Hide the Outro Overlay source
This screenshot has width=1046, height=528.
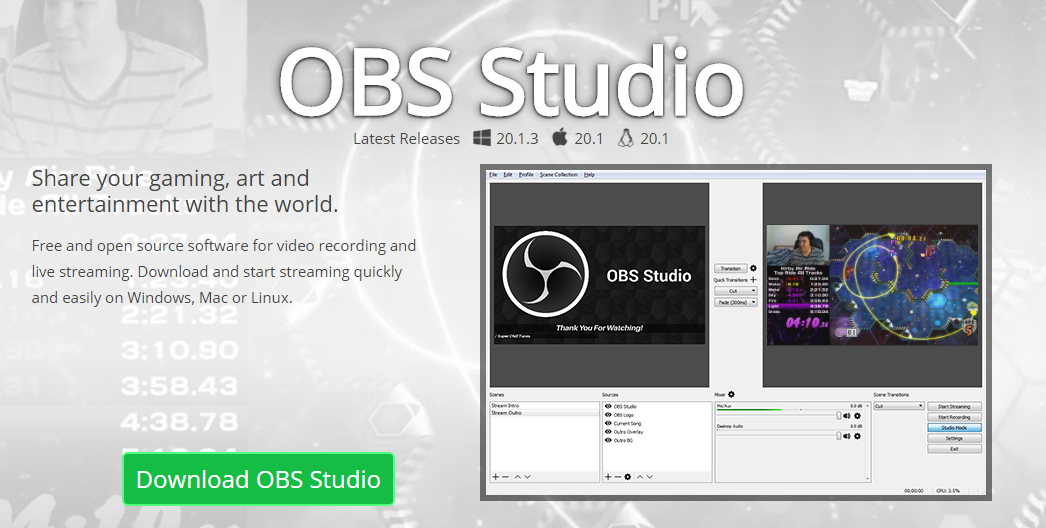click(x=608, y=432)
